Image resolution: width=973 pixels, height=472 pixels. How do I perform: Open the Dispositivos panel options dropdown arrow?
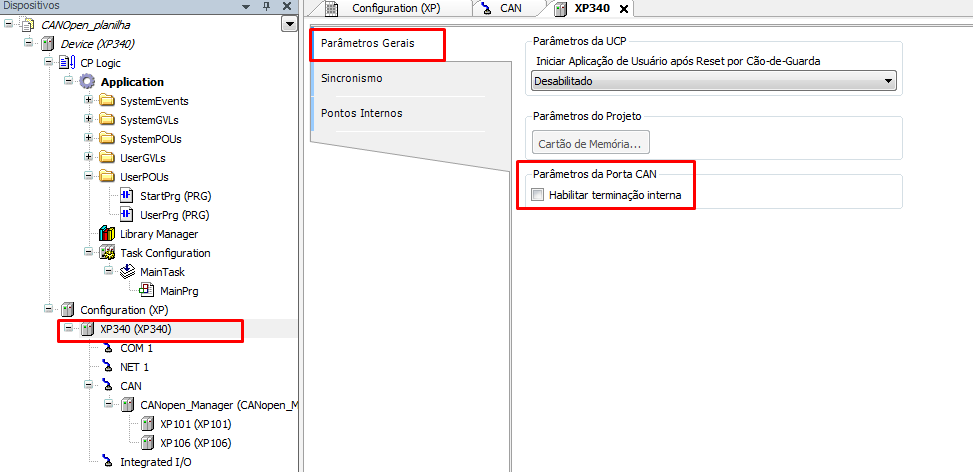pos(289,24)
